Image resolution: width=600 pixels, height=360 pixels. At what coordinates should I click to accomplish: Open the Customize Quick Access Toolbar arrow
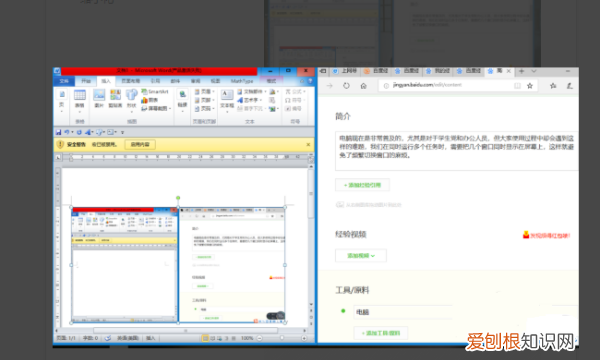(122, 132)
